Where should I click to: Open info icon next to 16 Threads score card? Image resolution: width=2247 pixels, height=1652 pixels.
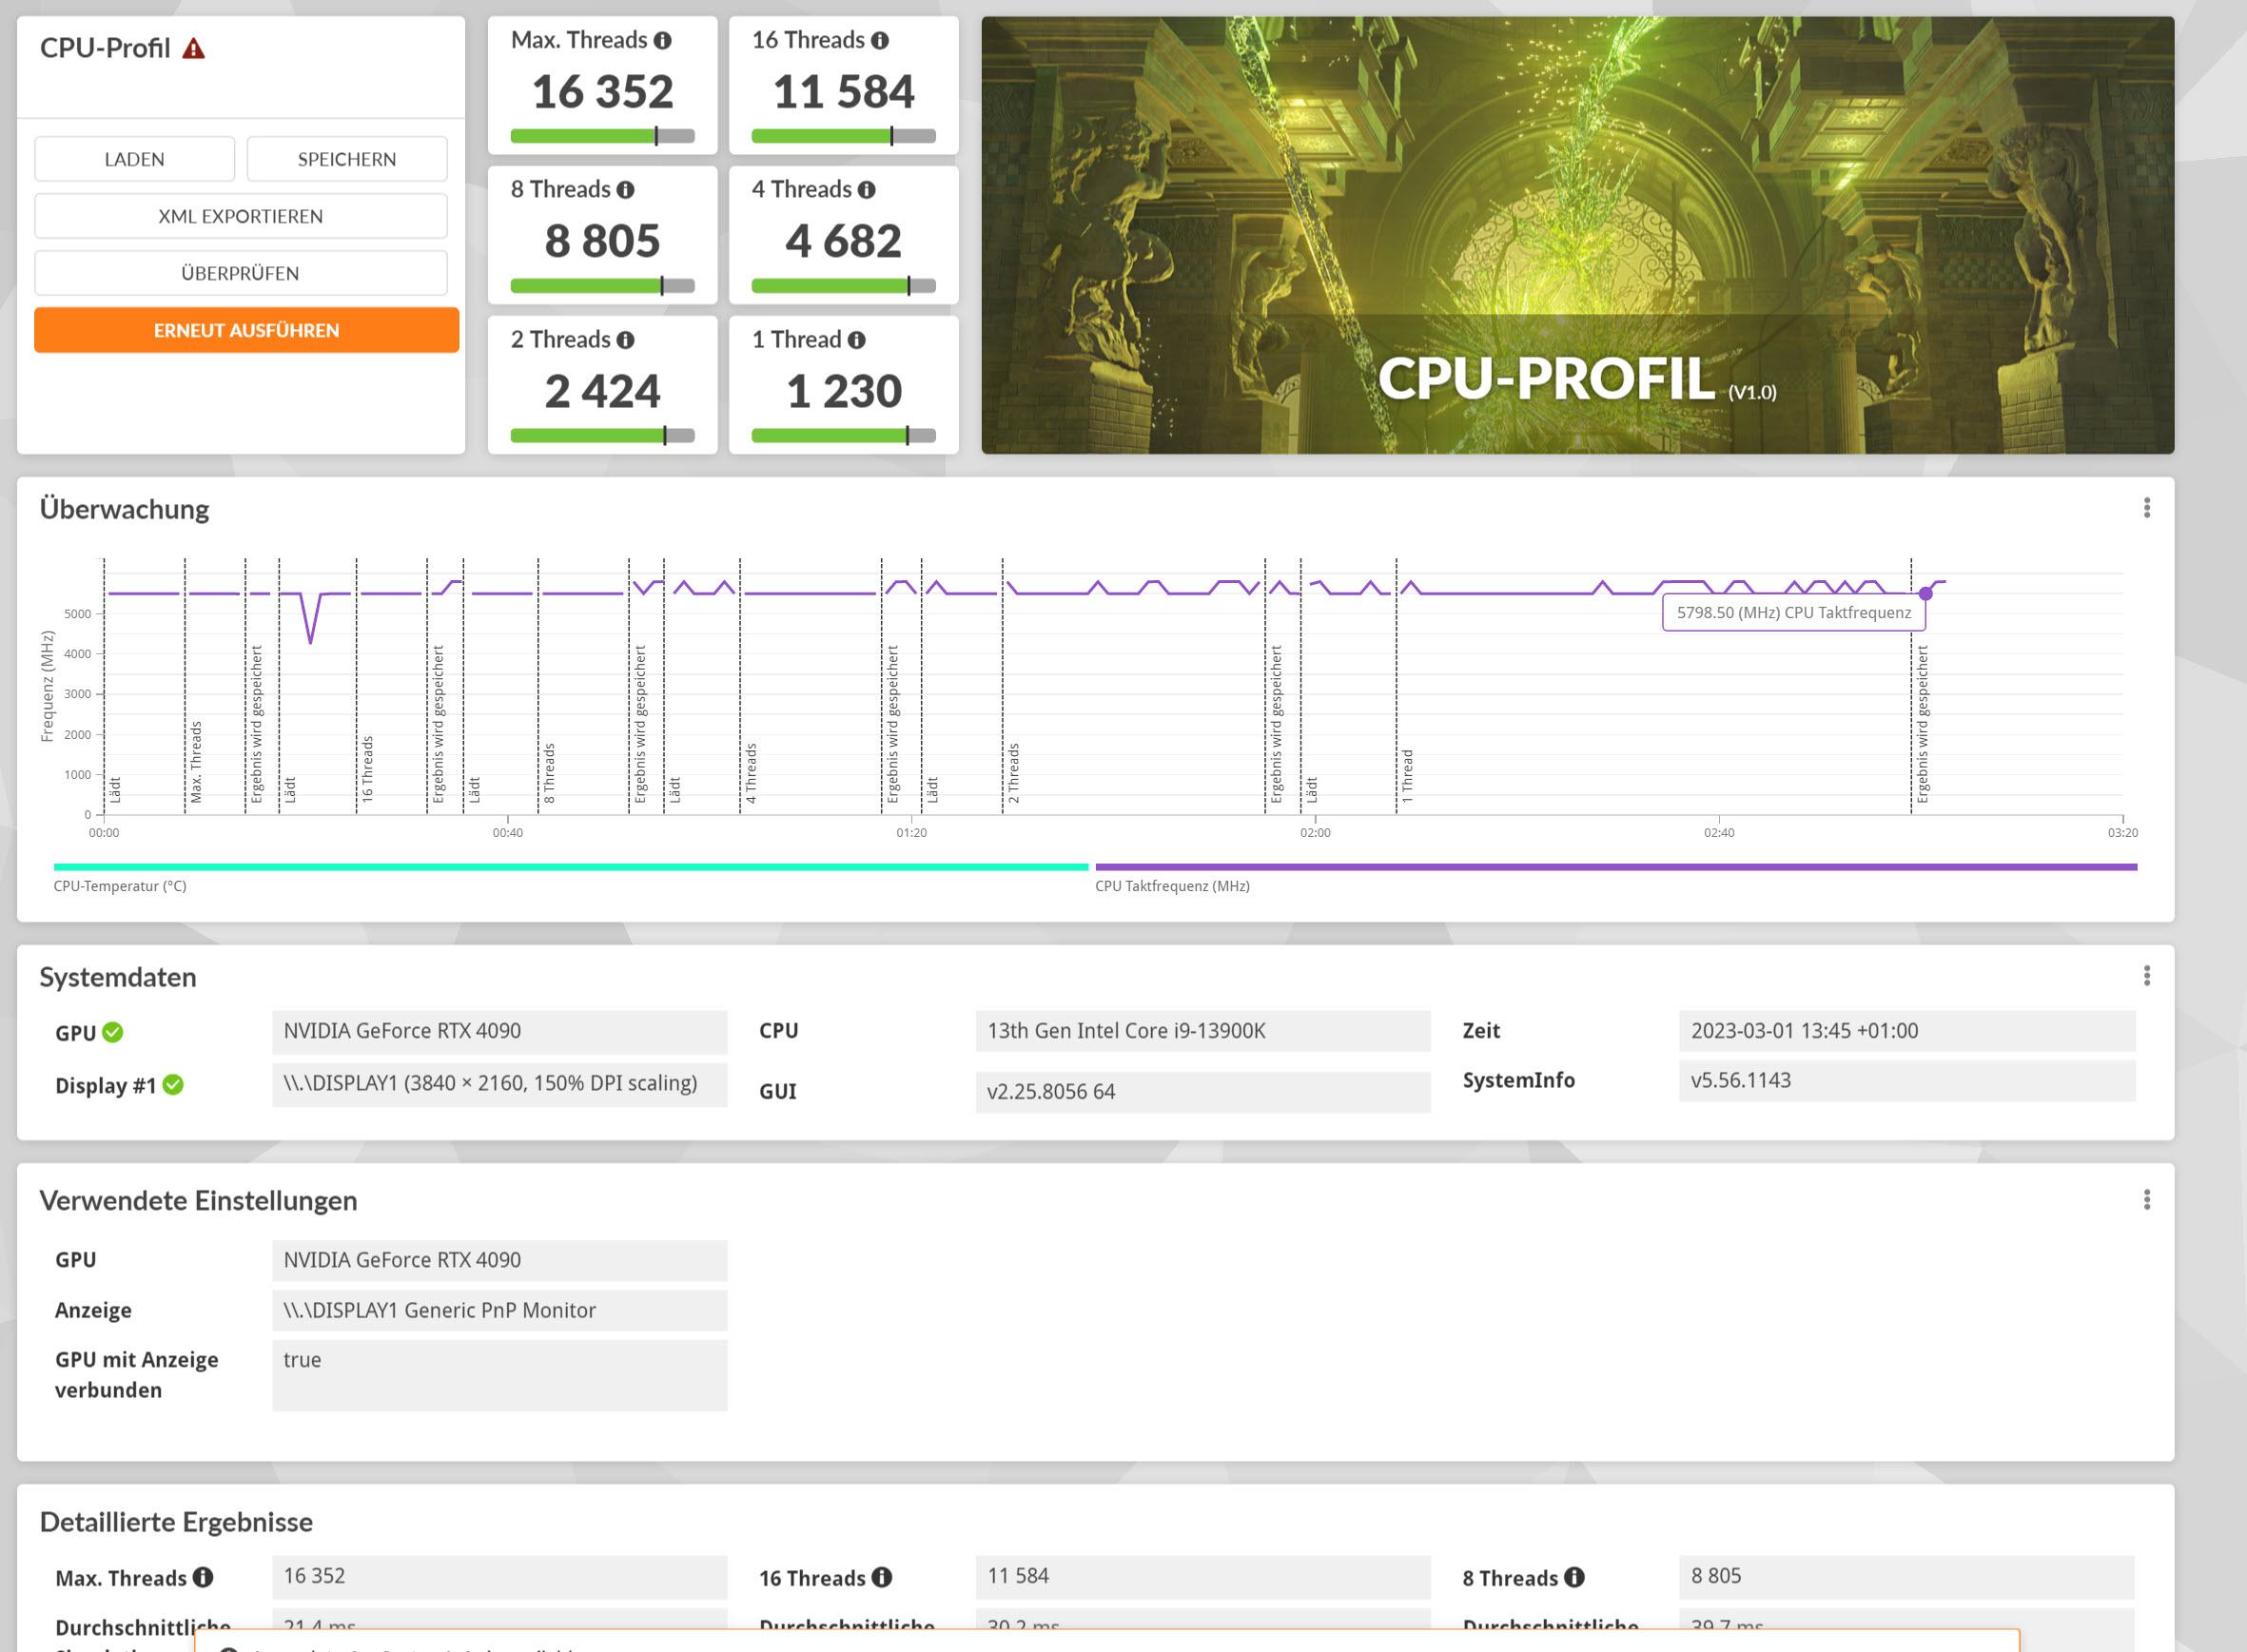pyautogui.click(x=879, y=40)
